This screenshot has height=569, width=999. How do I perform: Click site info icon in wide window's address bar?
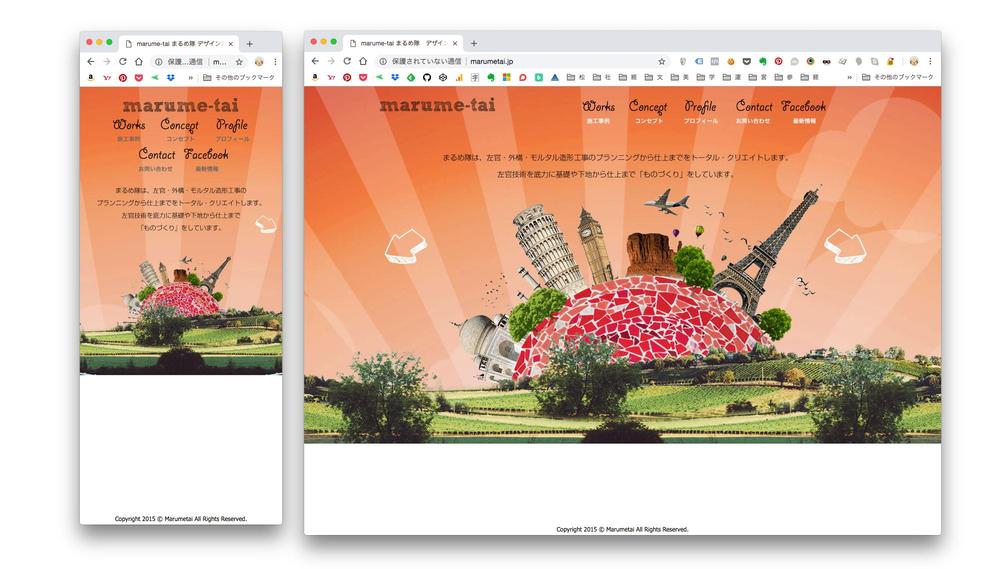point(383,61)
